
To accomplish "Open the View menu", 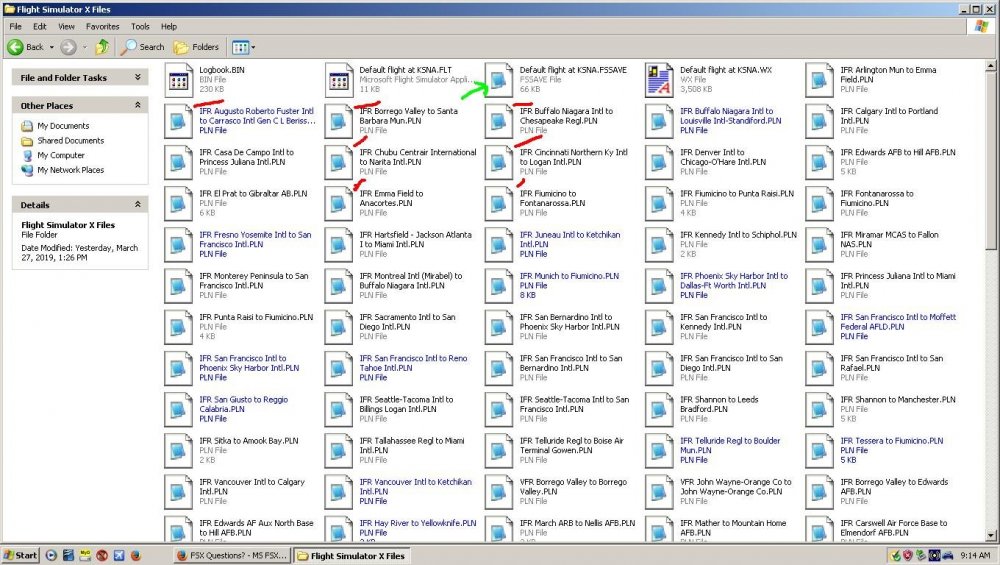I will (66, 26).
